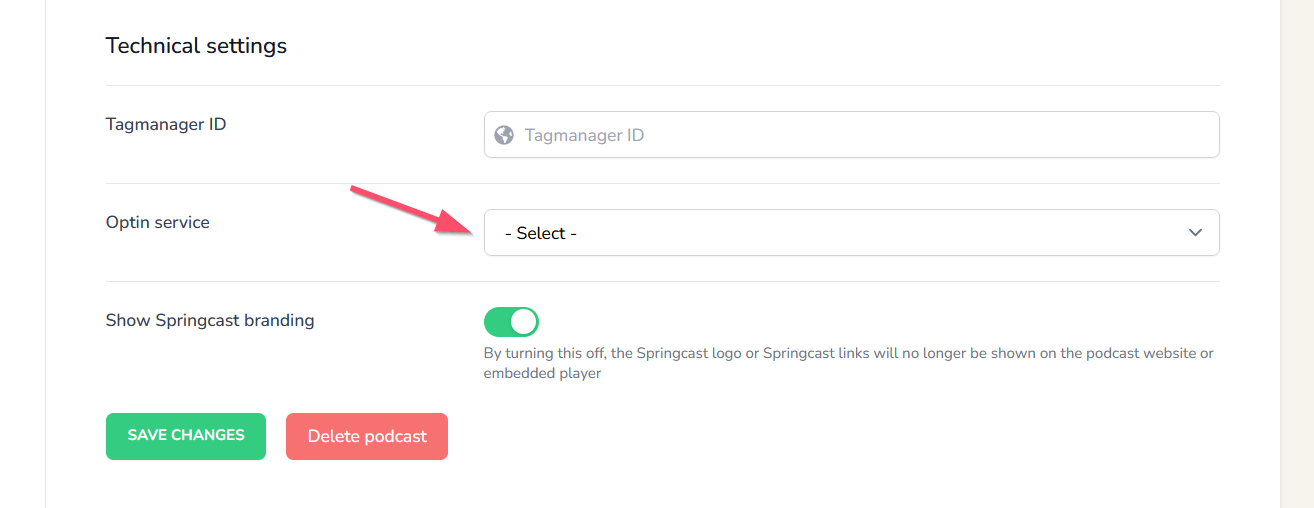
Task: Click the "Show Springcast branding" label
Action: pyautogui.click(x=210, y=321)
